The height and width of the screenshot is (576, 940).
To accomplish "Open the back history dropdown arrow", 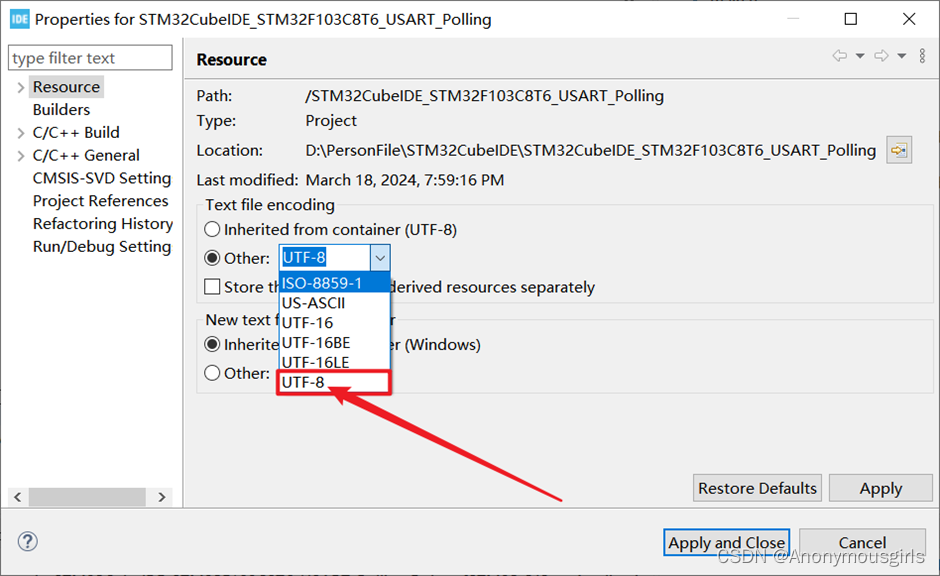I will (860, 56).
